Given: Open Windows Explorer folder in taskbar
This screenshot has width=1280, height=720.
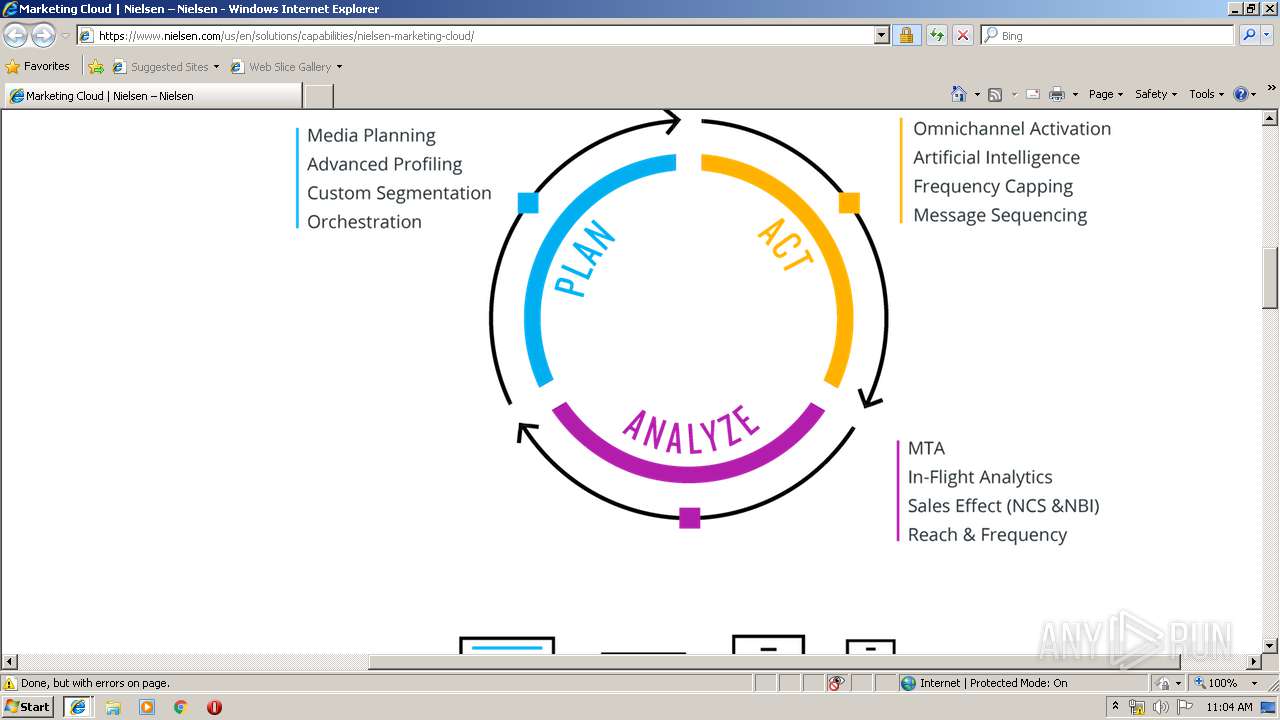Looking at the screenshot, I should [x=113, y=707].
